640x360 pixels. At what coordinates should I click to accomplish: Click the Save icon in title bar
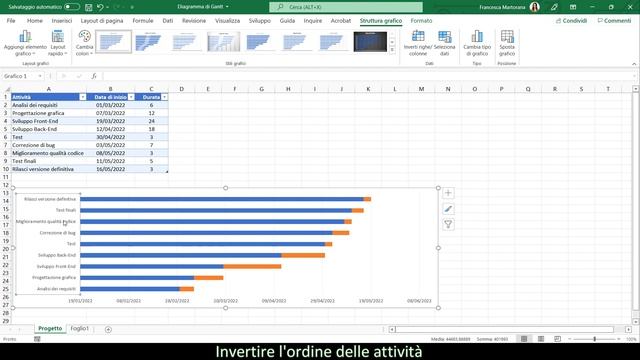click(89, 7)
